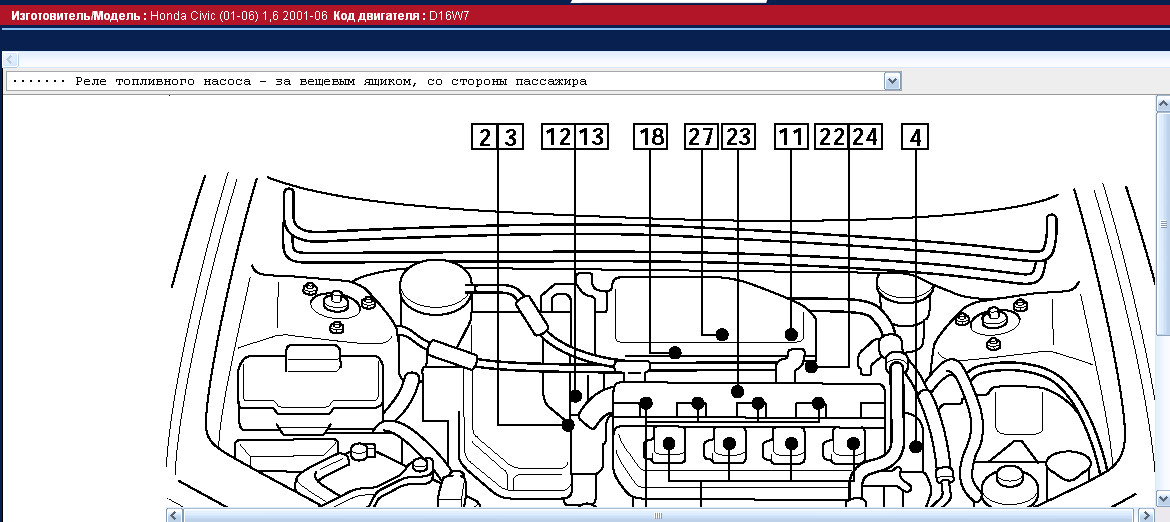1170x522 pixels.
Task: Click the 'Изготовитель/Модель' header label
Action: click(78, 15)
